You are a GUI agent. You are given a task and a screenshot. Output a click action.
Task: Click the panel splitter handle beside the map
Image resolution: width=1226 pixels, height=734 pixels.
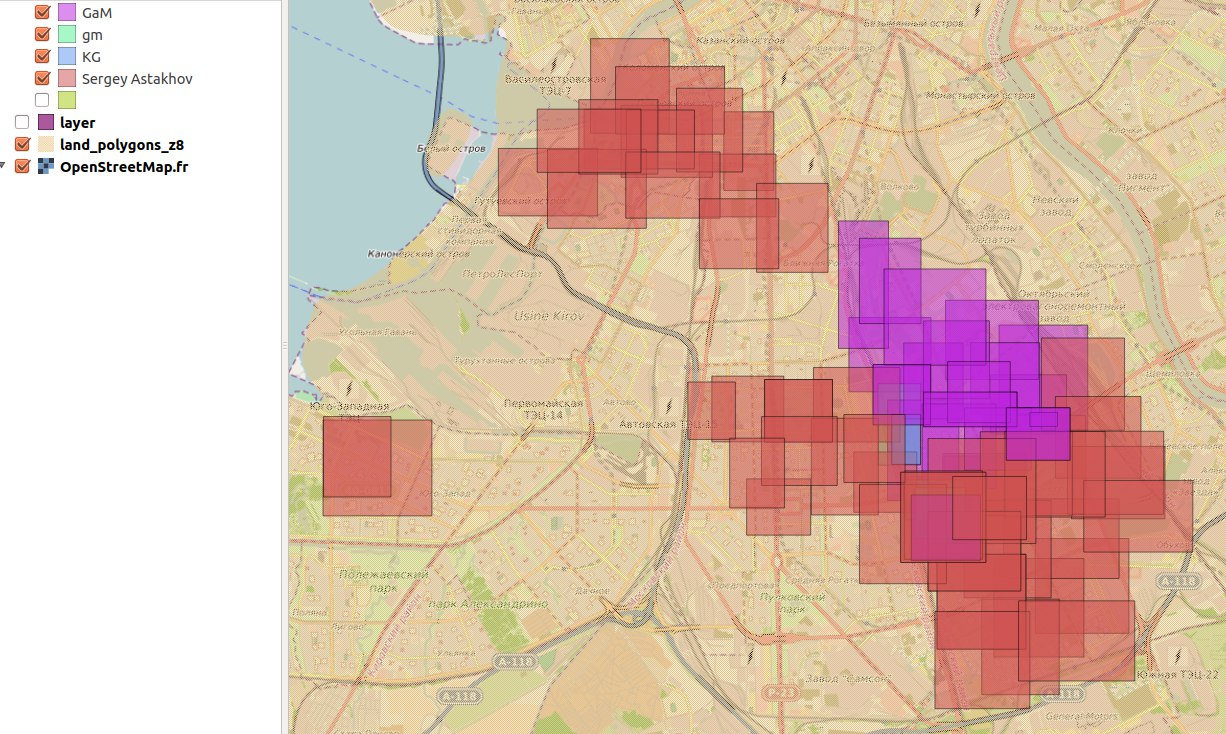[284, 345]
